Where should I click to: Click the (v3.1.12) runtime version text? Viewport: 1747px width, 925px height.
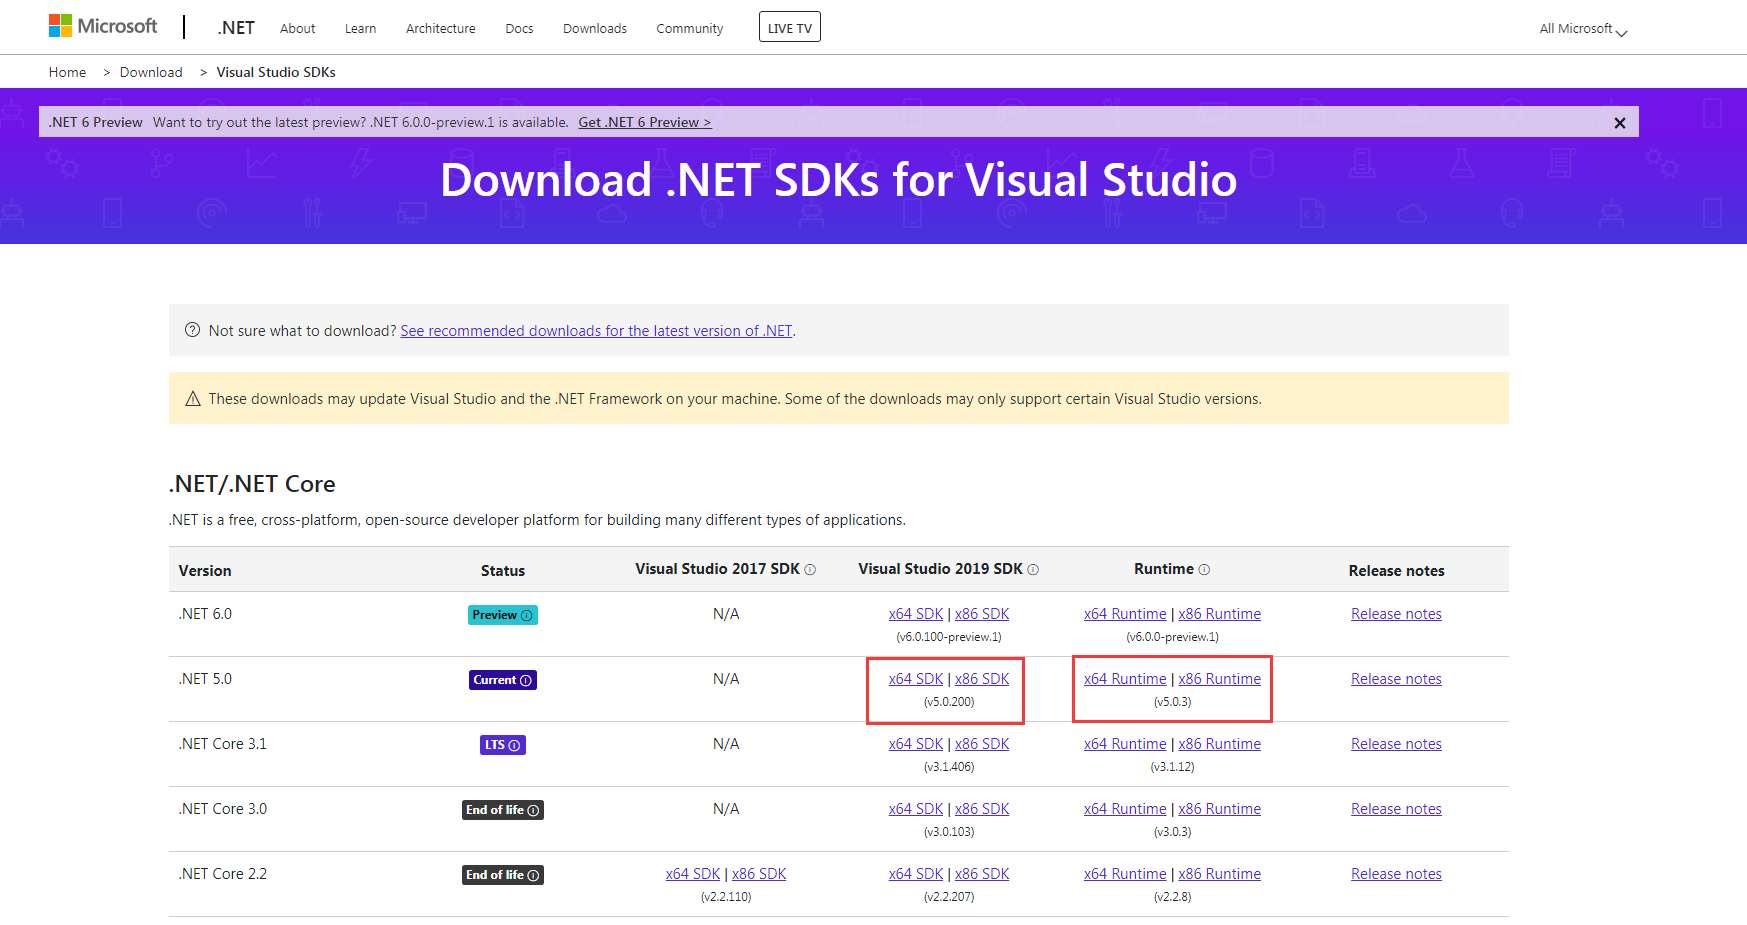click(1172, 767)
